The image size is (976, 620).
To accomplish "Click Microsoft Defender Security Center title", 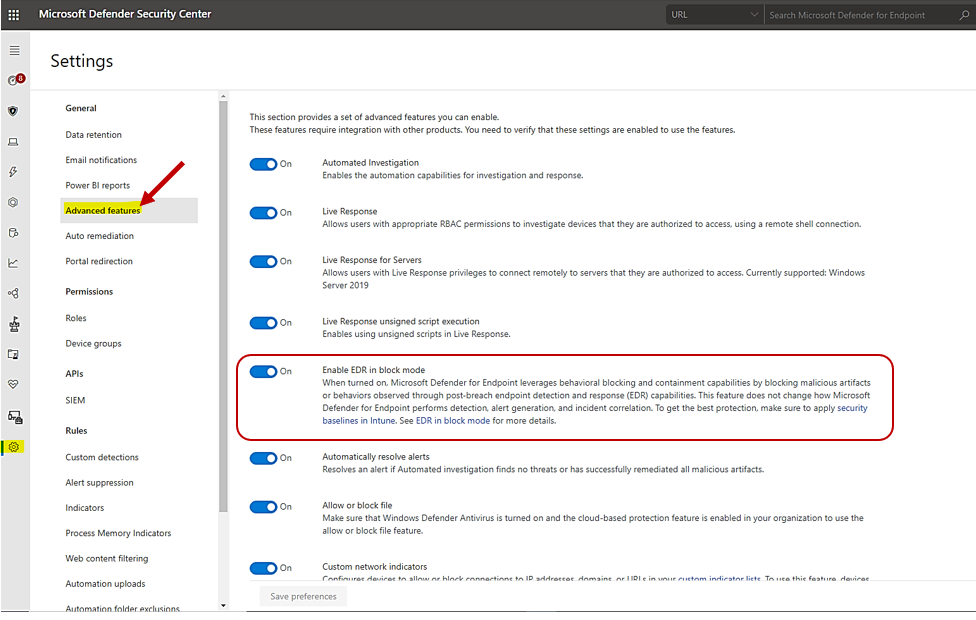I will click(125, 14).
